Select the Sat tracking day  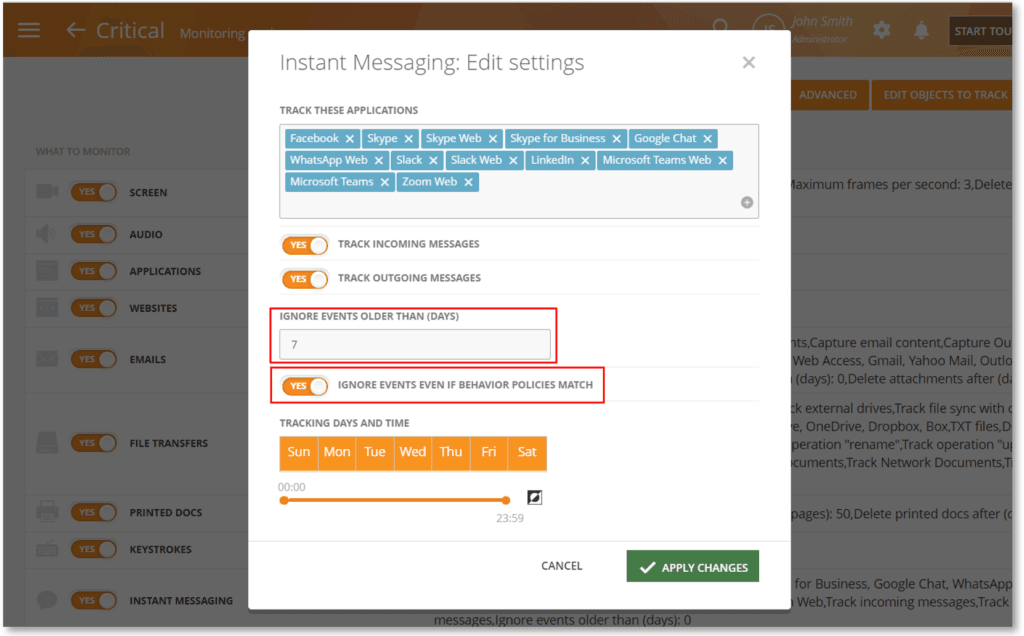(x=527, y=453)
